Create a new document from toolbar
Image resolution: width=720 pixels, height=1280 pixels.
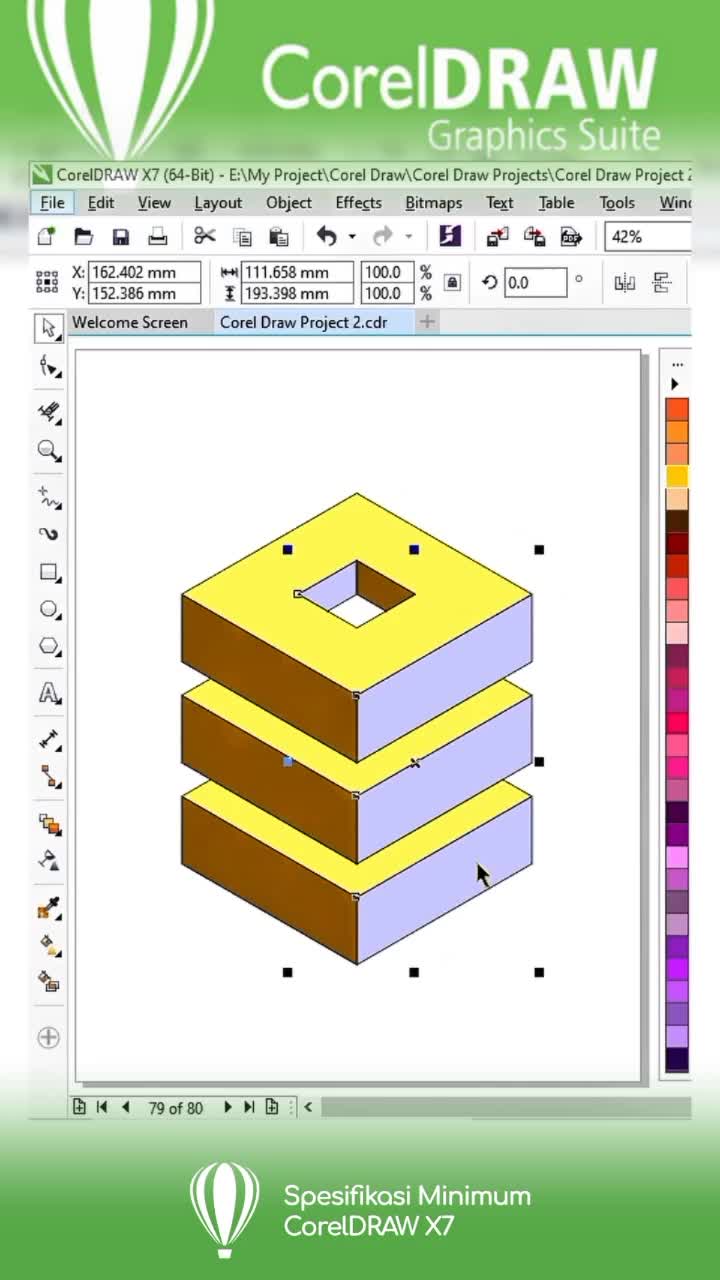click(x=46, y=237)
